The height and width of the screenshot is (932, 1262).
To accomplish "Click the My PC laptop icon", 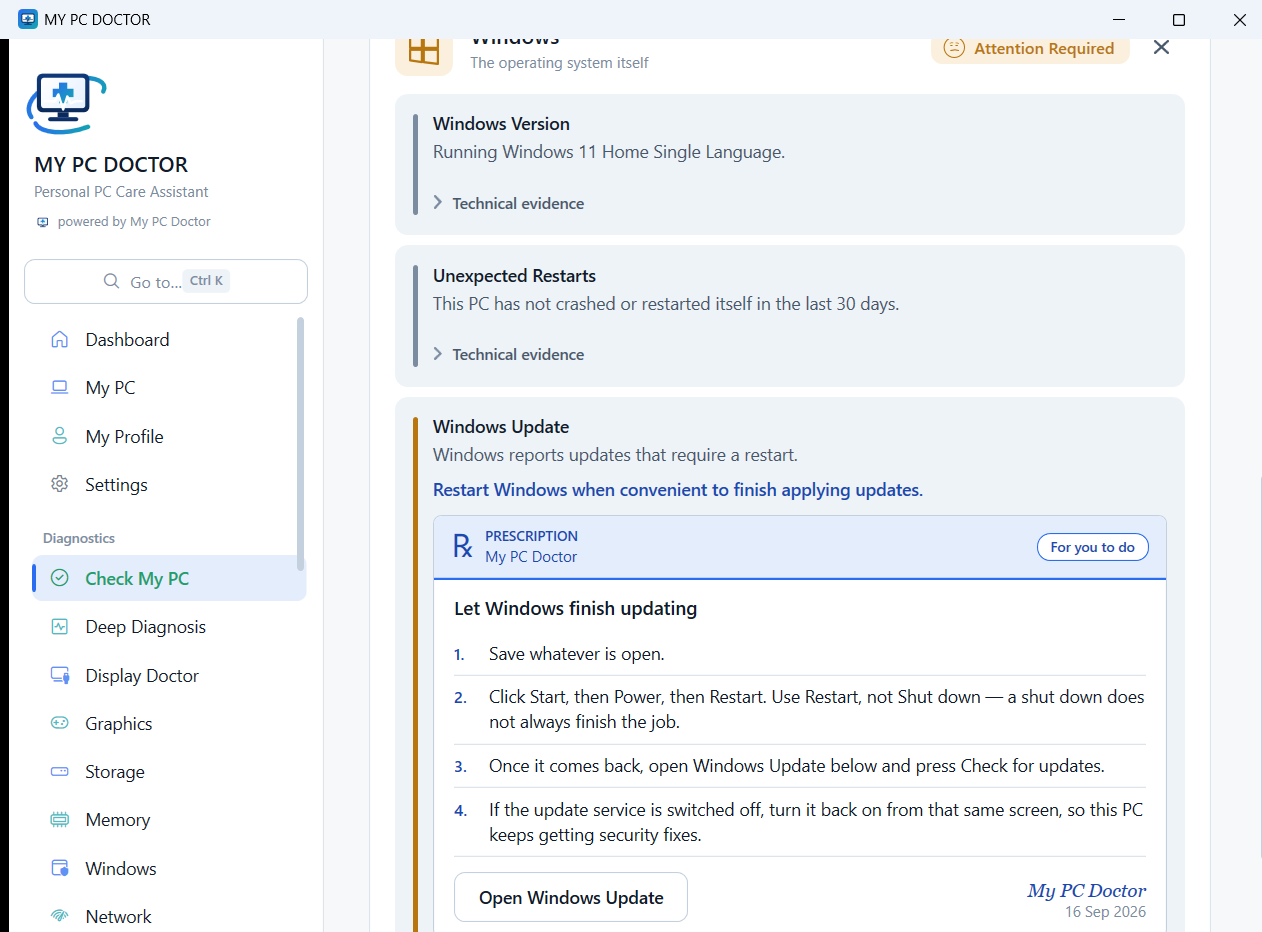I will click(60, 388).
